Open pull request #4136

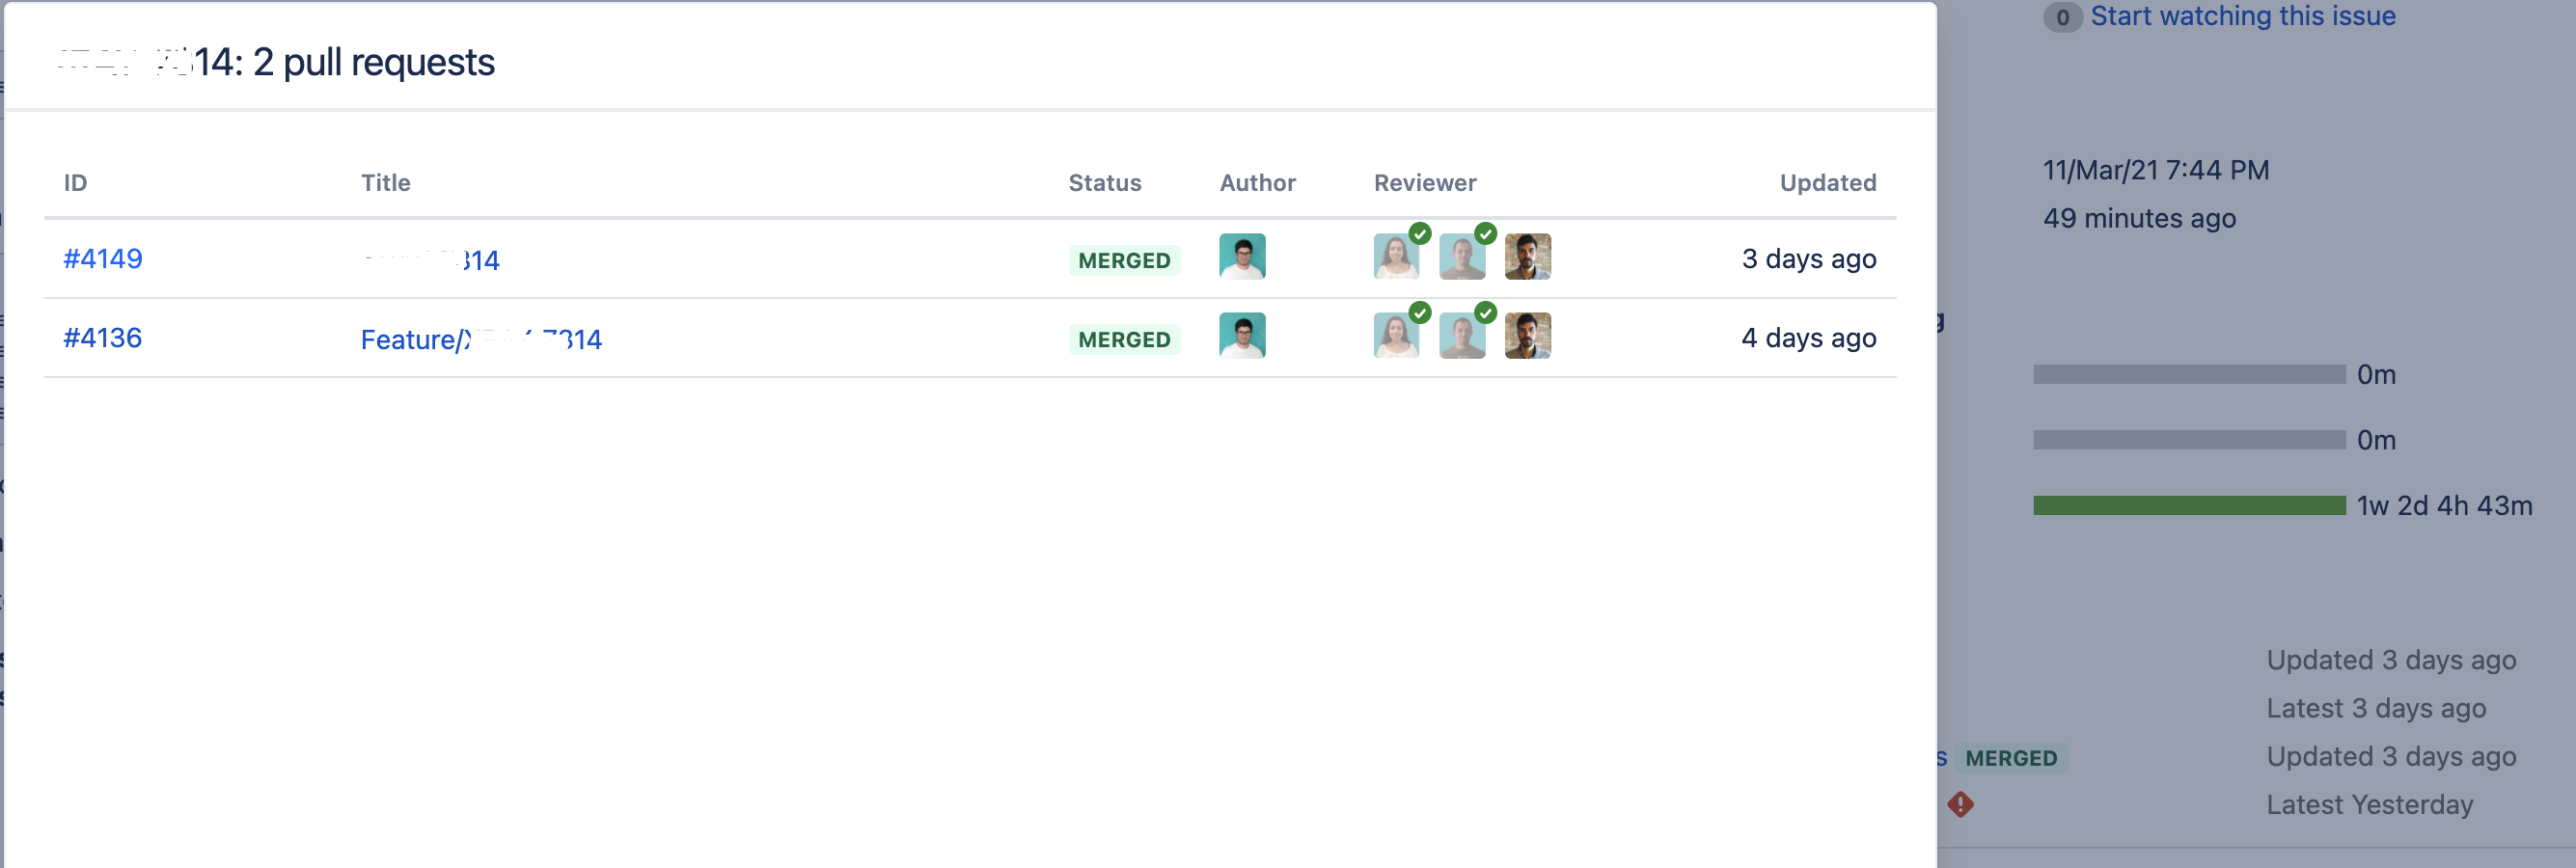[x=103, y=338]
